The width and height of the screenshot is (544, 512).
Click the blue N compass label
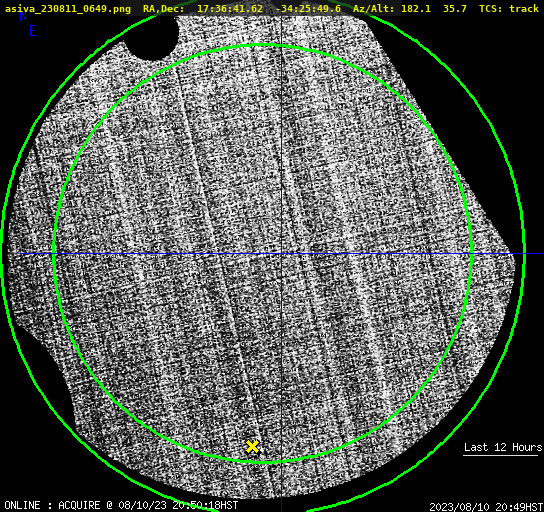[x=23, y=16]
